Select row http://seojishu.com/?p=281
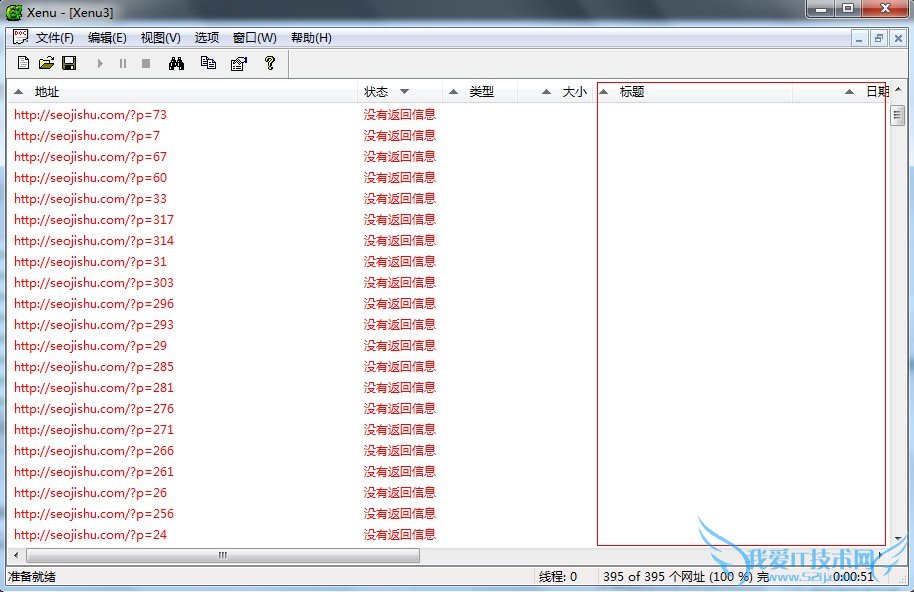 tap(94, 387)
